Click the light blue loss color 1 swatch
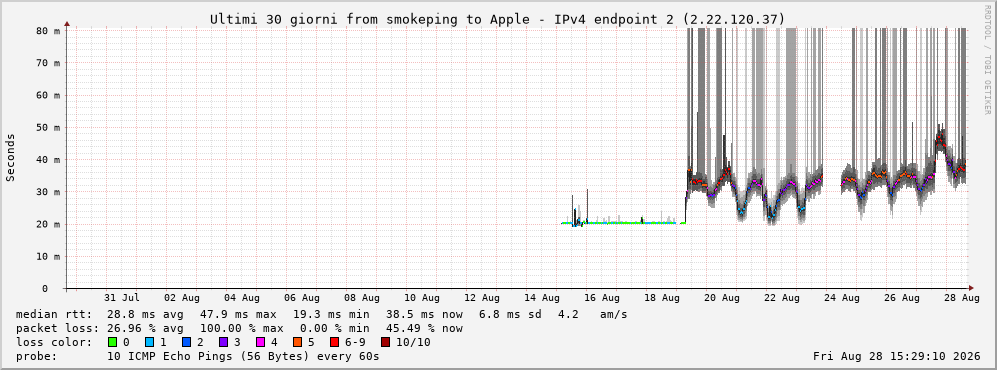Viewport: 997px width, 370px height. tap(149, 342)
